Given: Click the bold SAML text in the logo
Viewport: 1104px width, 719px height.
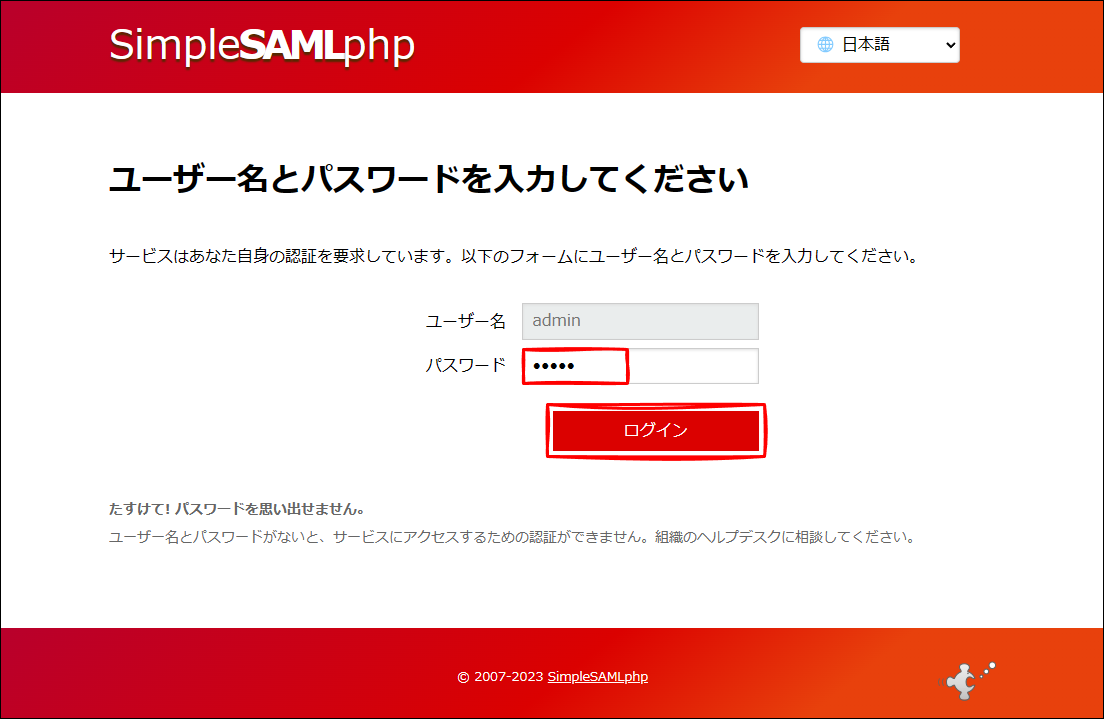Looking at the screenshot, I should [290, 46].
